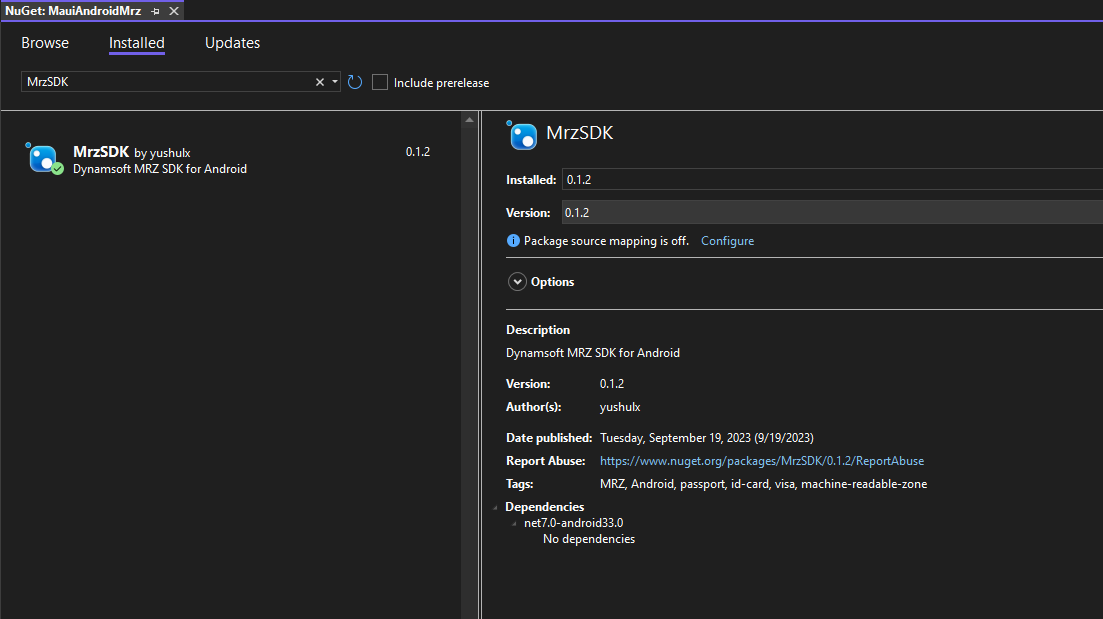Select the Installed tab
Viewport: 1103px width, 619px height.
click(x=137, y=43)
